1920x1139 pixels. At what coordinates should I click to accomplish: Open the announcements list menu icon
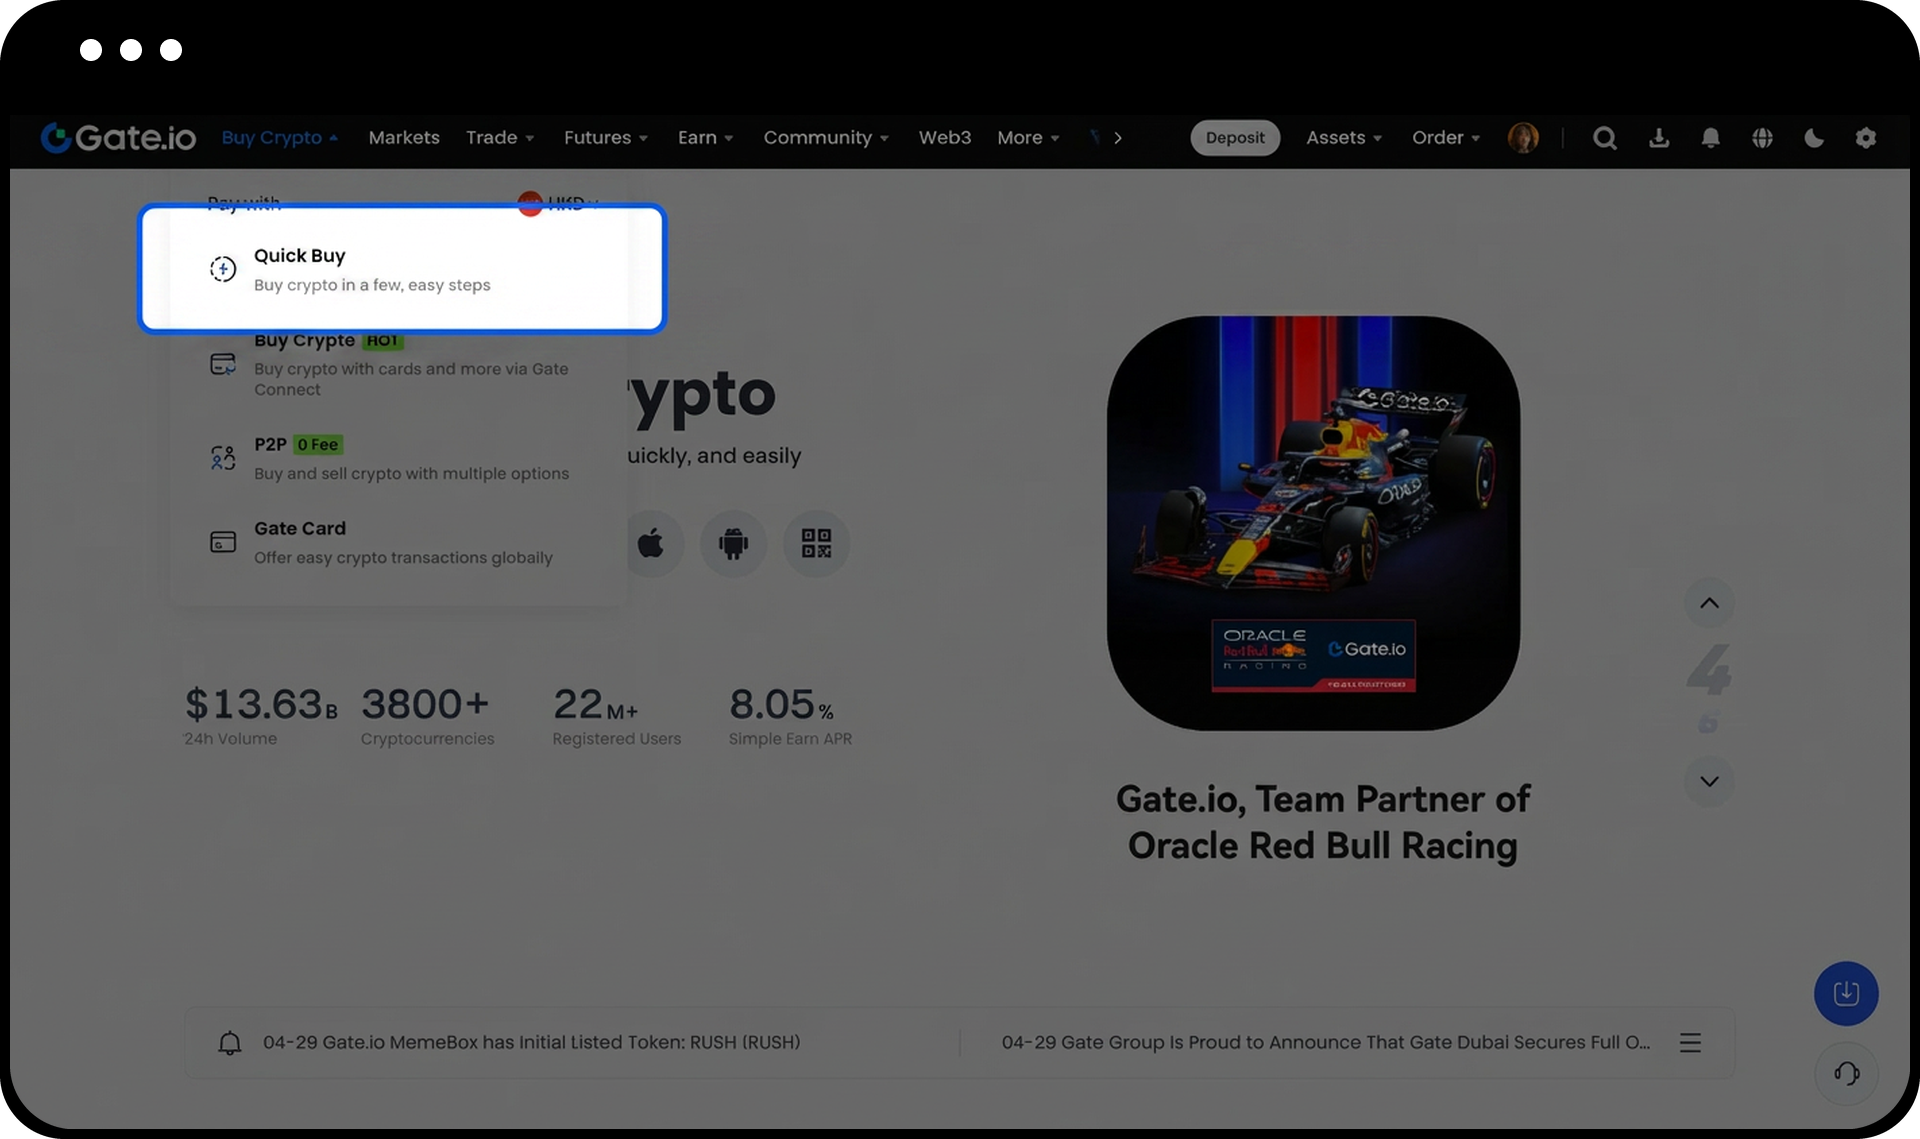click(1689, 1042)
